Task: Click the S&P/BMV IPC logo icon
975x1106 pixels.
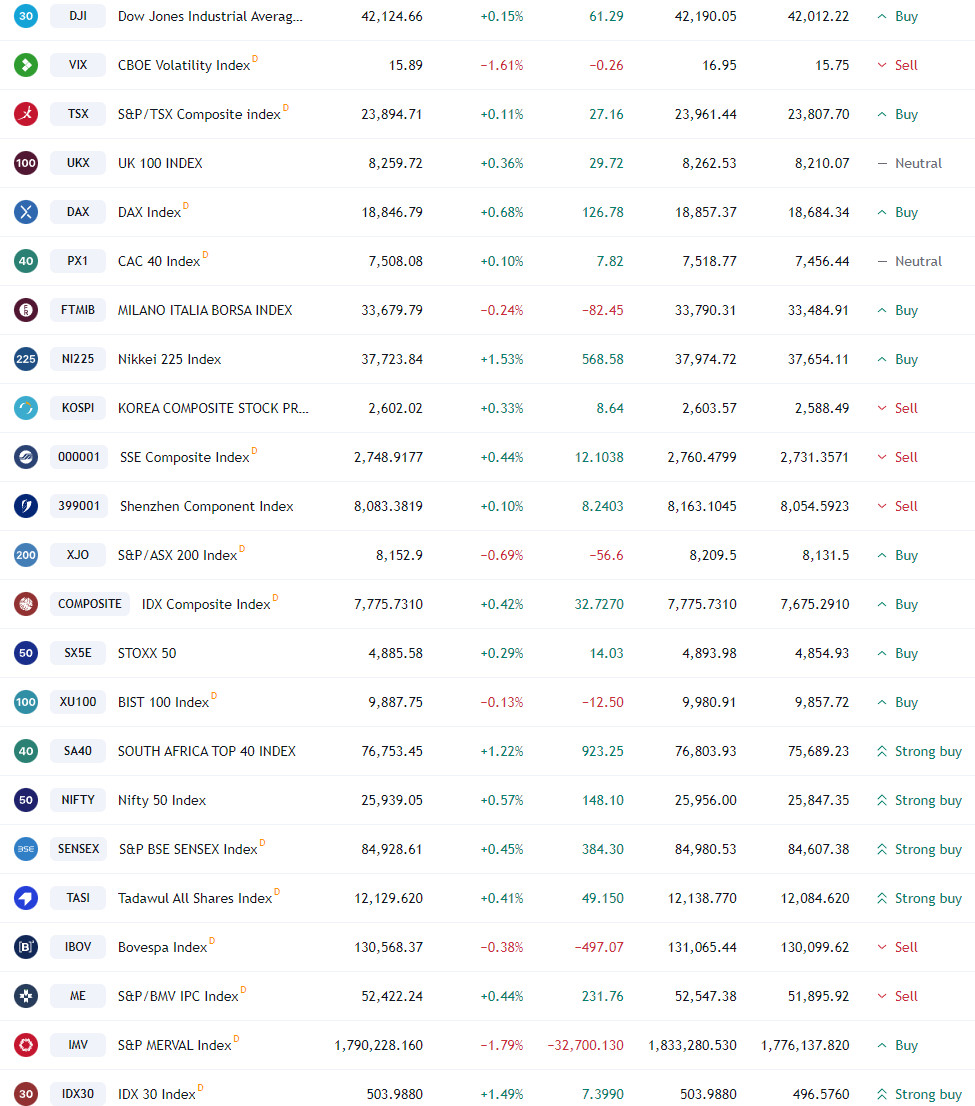Action: click(25, 997)
